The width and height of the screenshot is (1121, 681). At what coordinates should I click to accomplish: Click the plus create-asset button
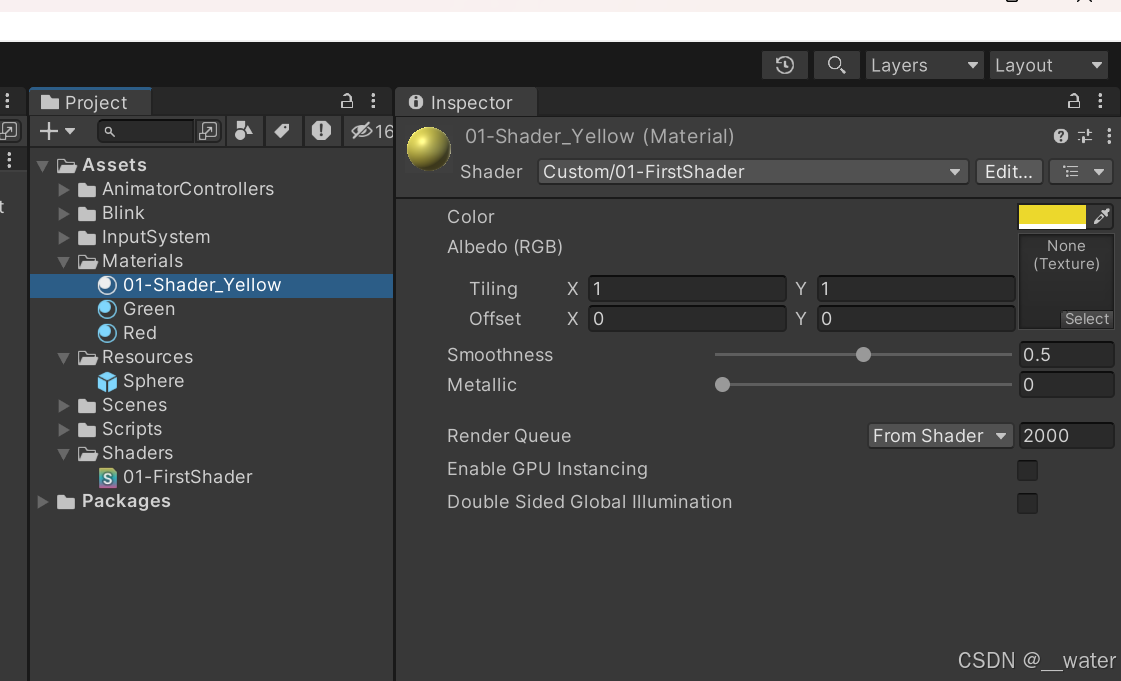(49, 131)
